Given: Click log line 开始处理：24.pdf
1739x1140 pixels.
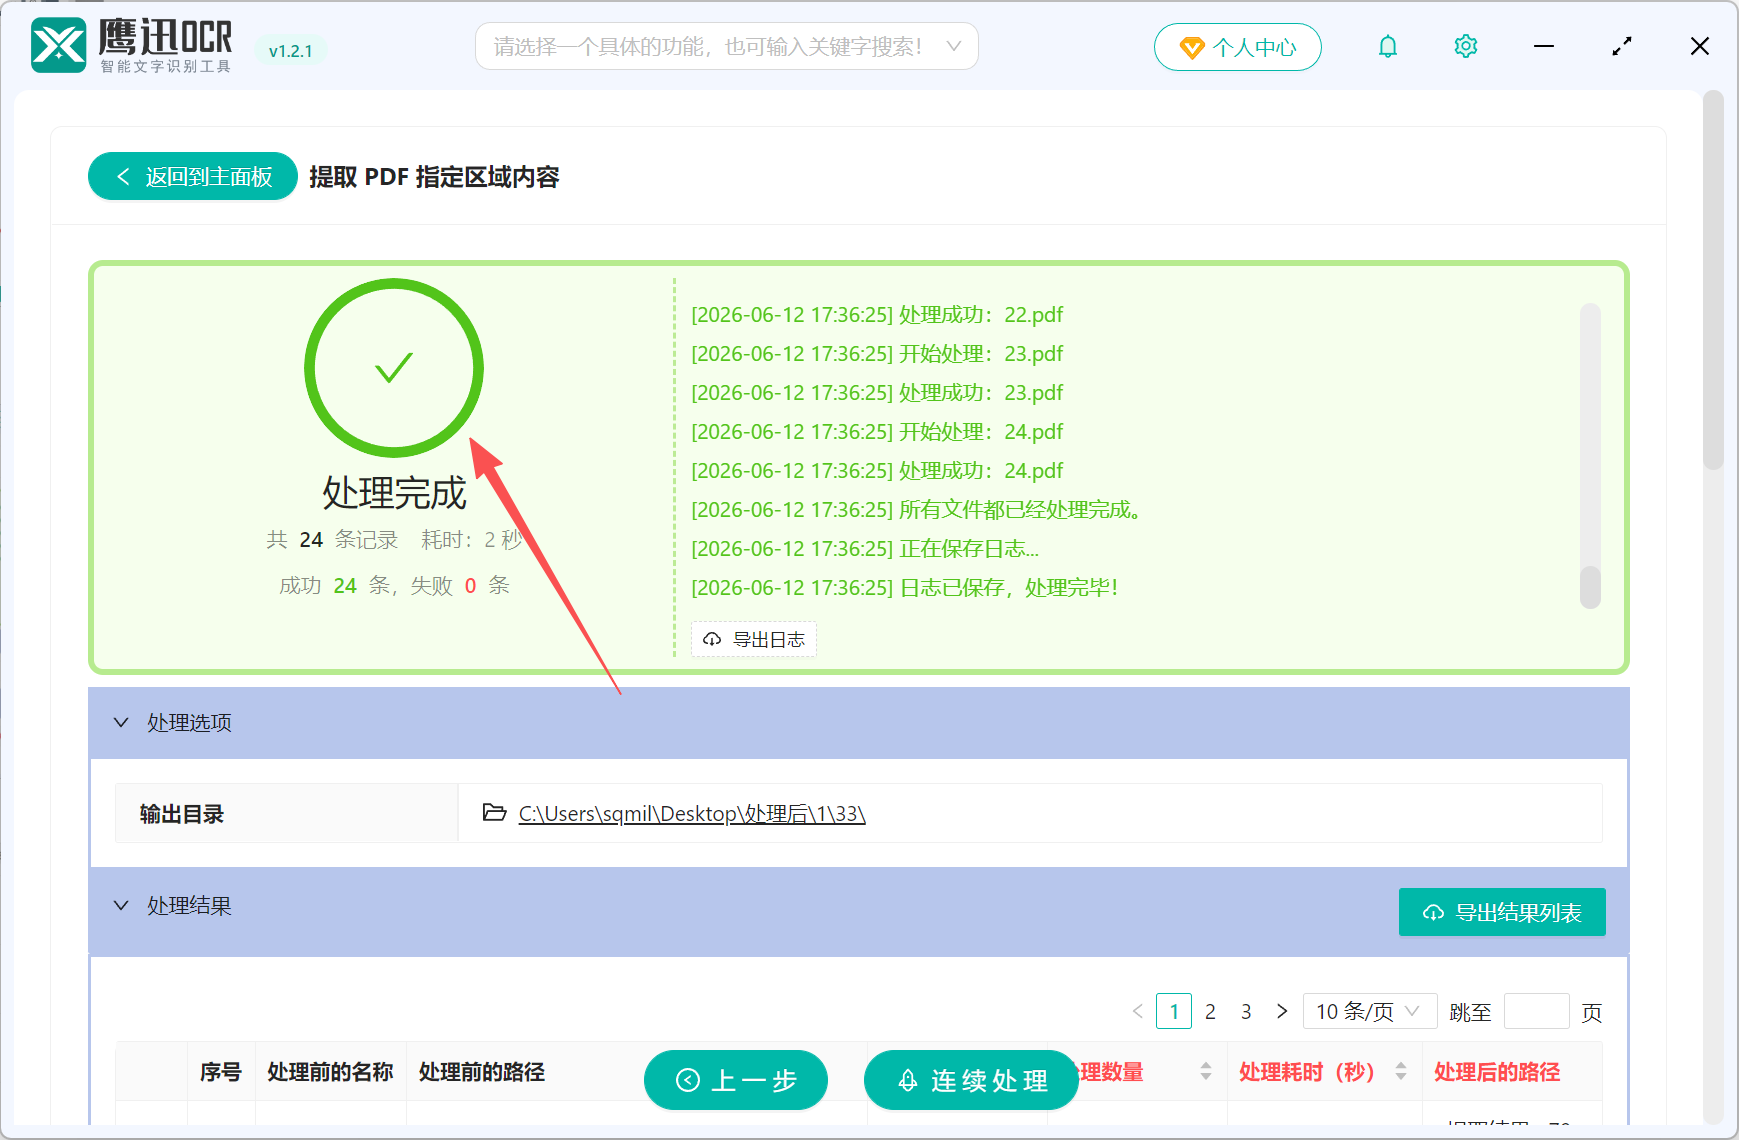Looking at the screenshot, I should pyautogui.click(x=877, y=431).
